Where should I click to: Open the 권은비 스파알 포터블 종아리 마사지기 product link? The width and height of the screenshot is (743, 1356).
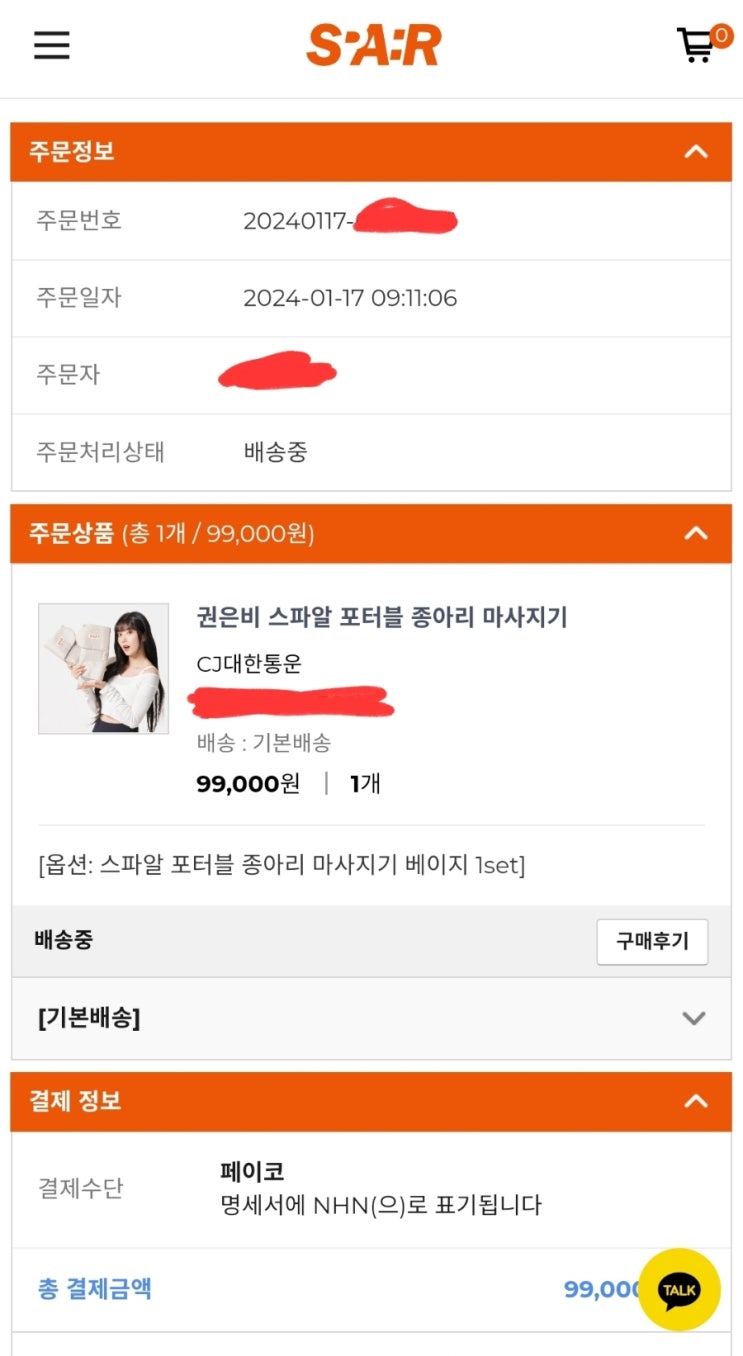coord(382,617)
